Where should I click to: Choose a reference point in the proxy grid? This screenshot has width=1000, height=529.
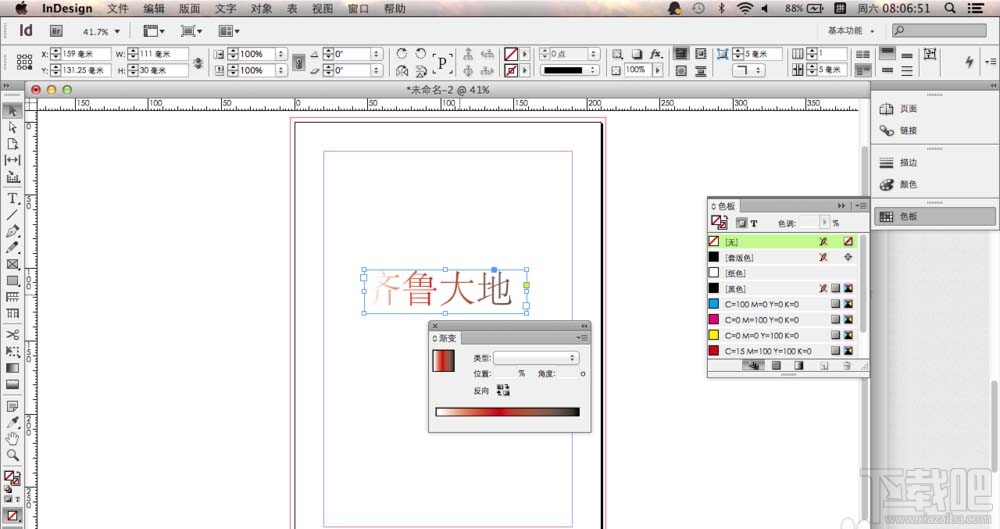(24, 62)
